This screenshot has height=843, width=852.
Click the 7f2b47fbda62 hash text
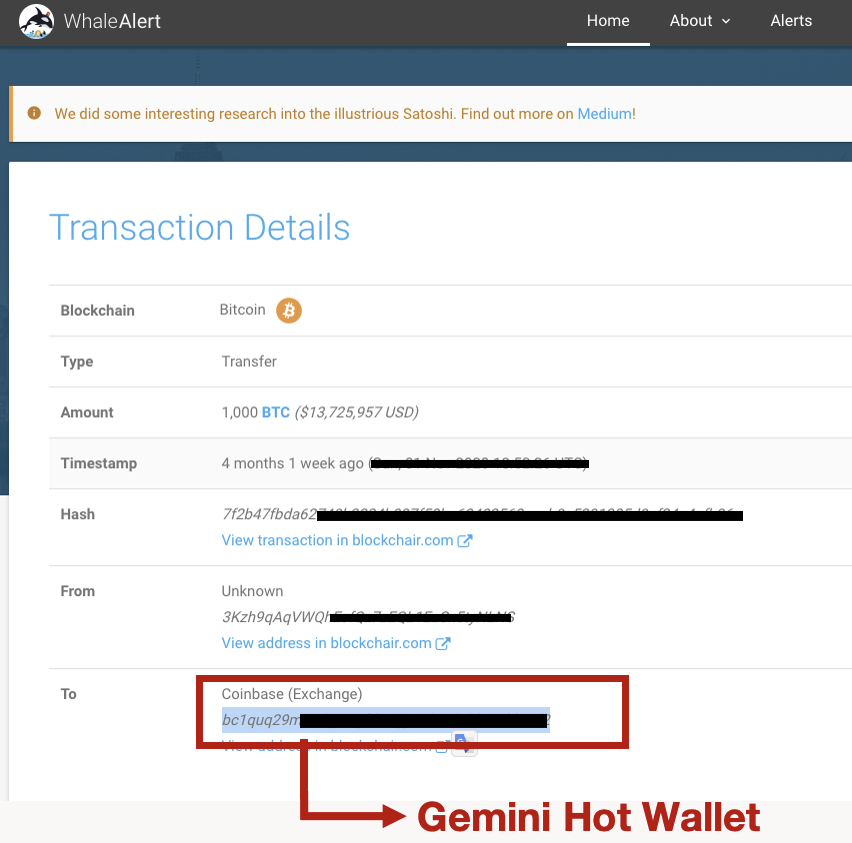point(482,514)
